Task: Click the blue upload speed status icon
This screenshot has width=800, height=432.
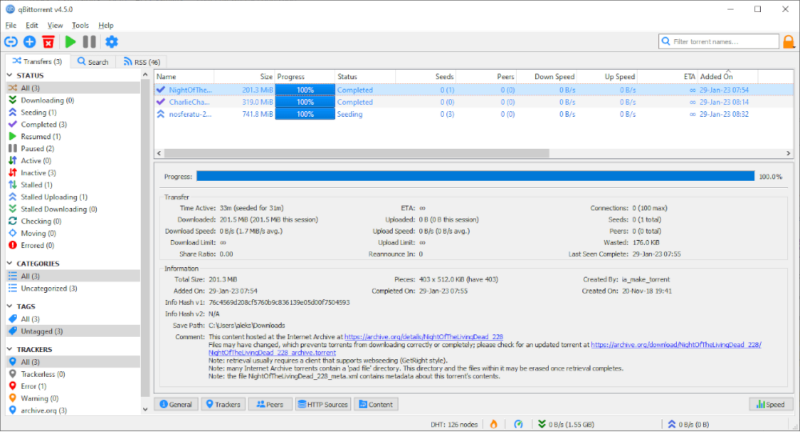Action: [x=671, y=424]
